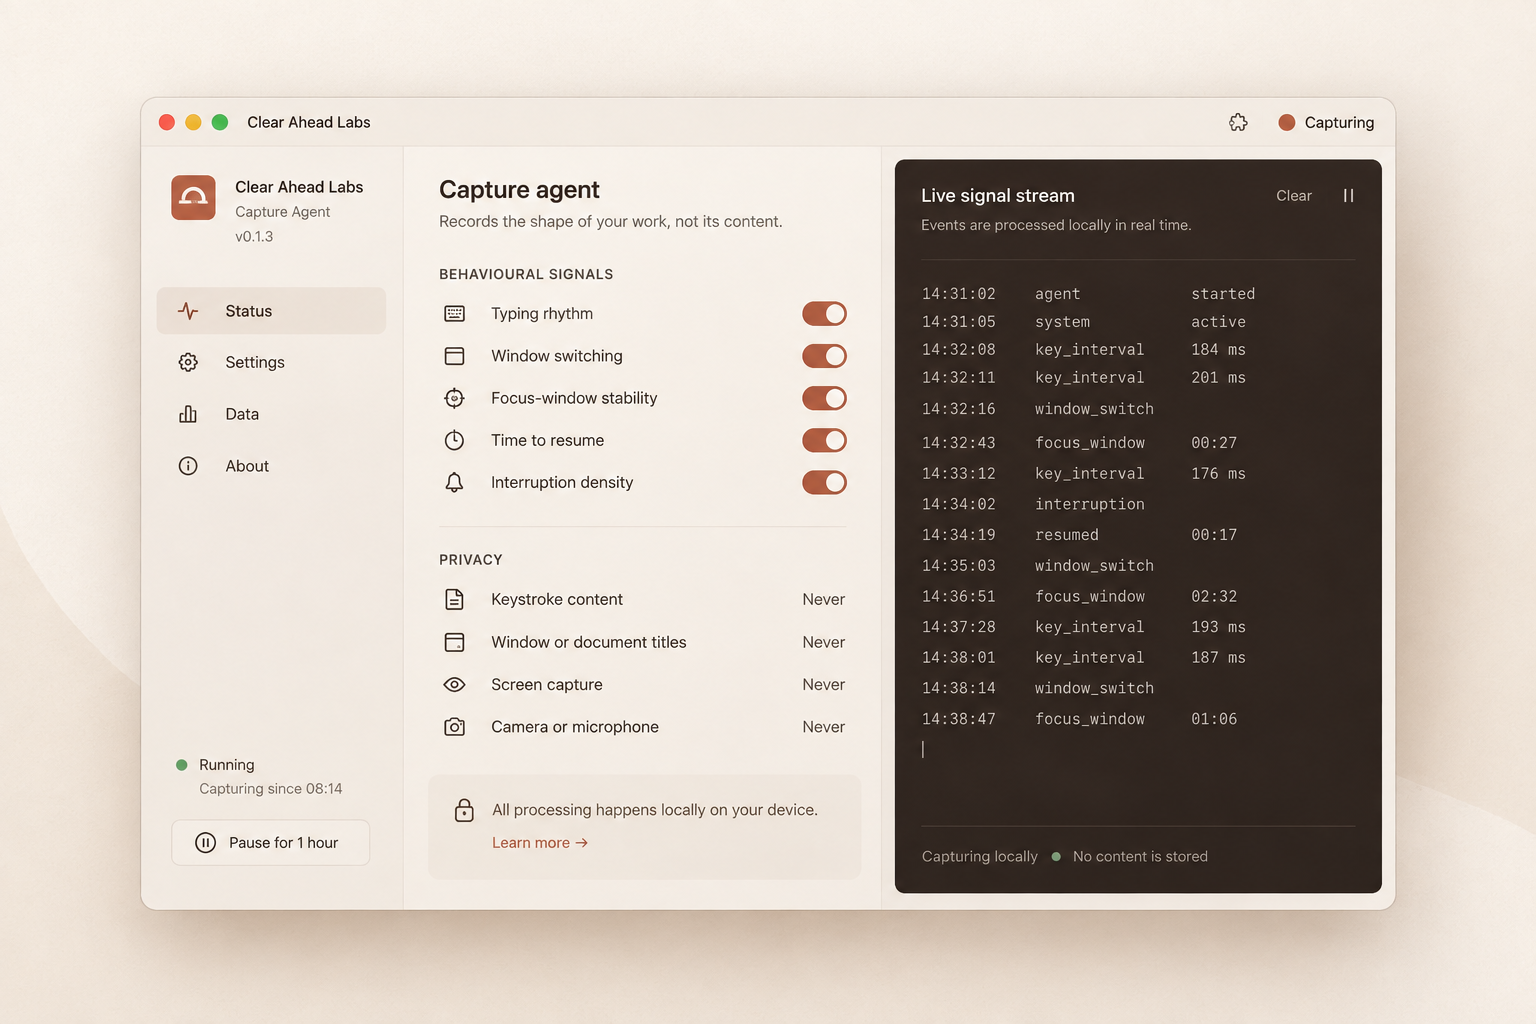Click Never value for Camera or microphone

(x=824, y=727)
